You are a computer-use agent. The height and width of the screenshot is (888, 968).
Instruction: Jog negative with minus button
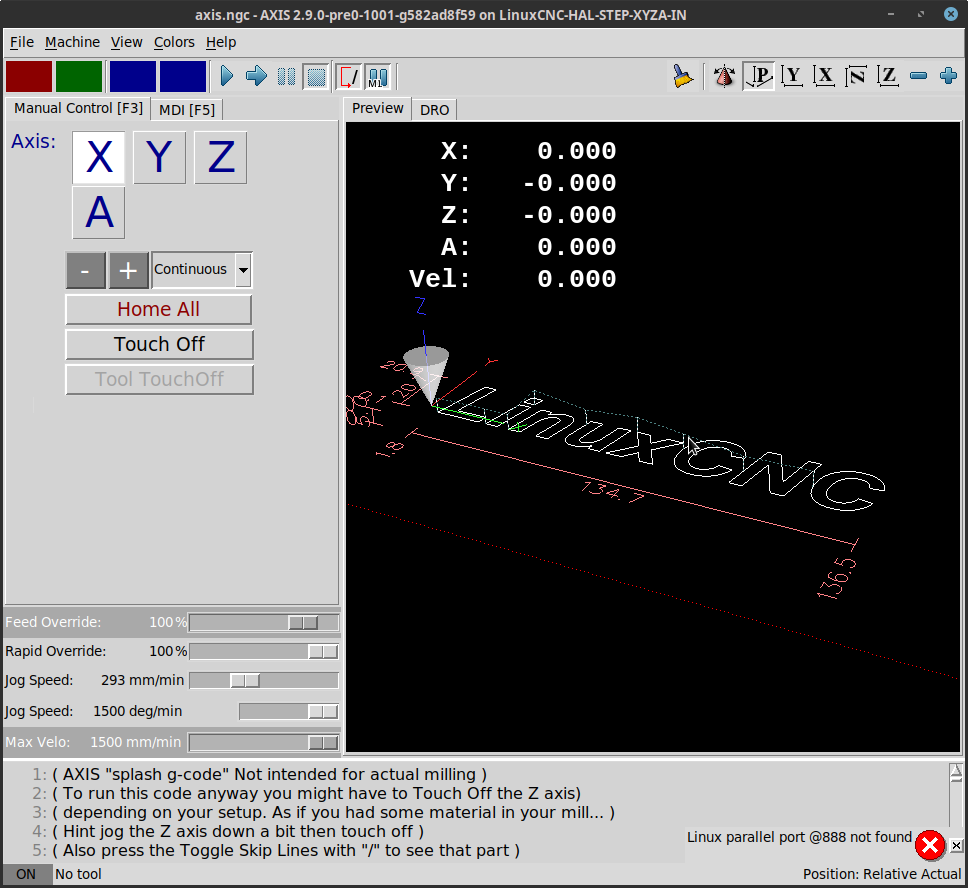[x=86, y=270]
